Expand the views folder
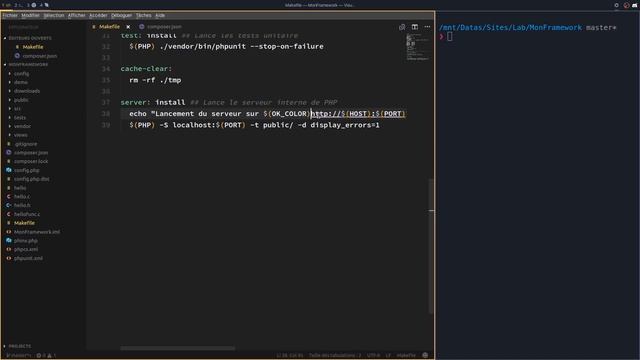640x360 pixels. [x=20, y=135]
